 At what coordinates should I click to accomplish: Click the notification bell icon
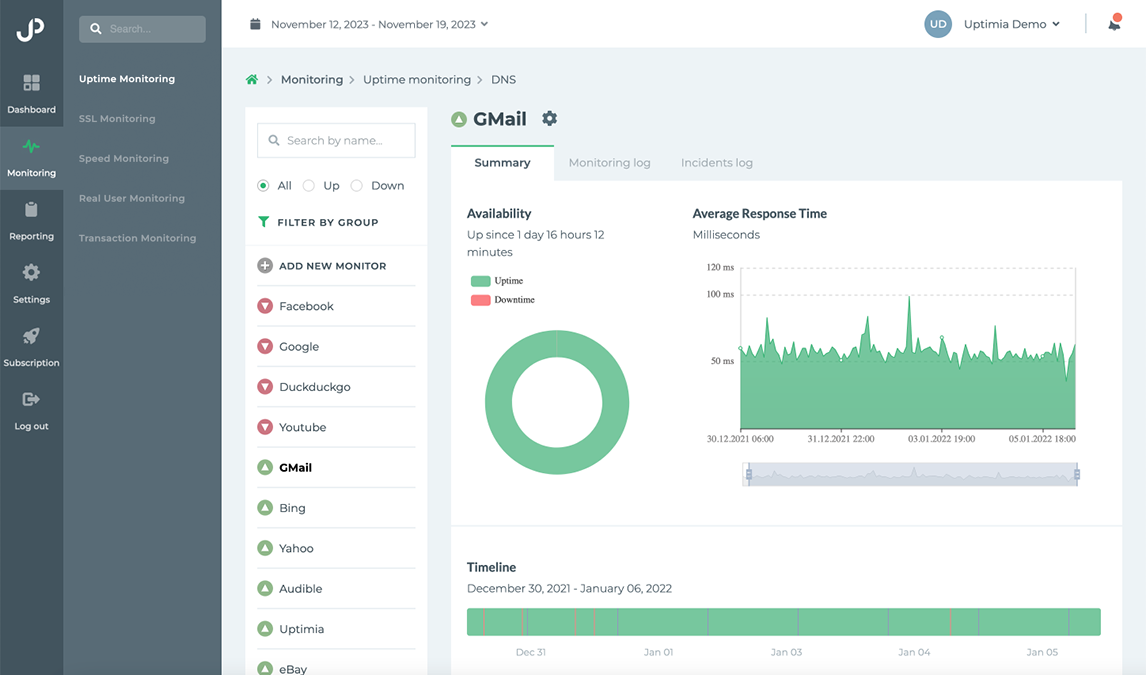(x=1114, y=24)
